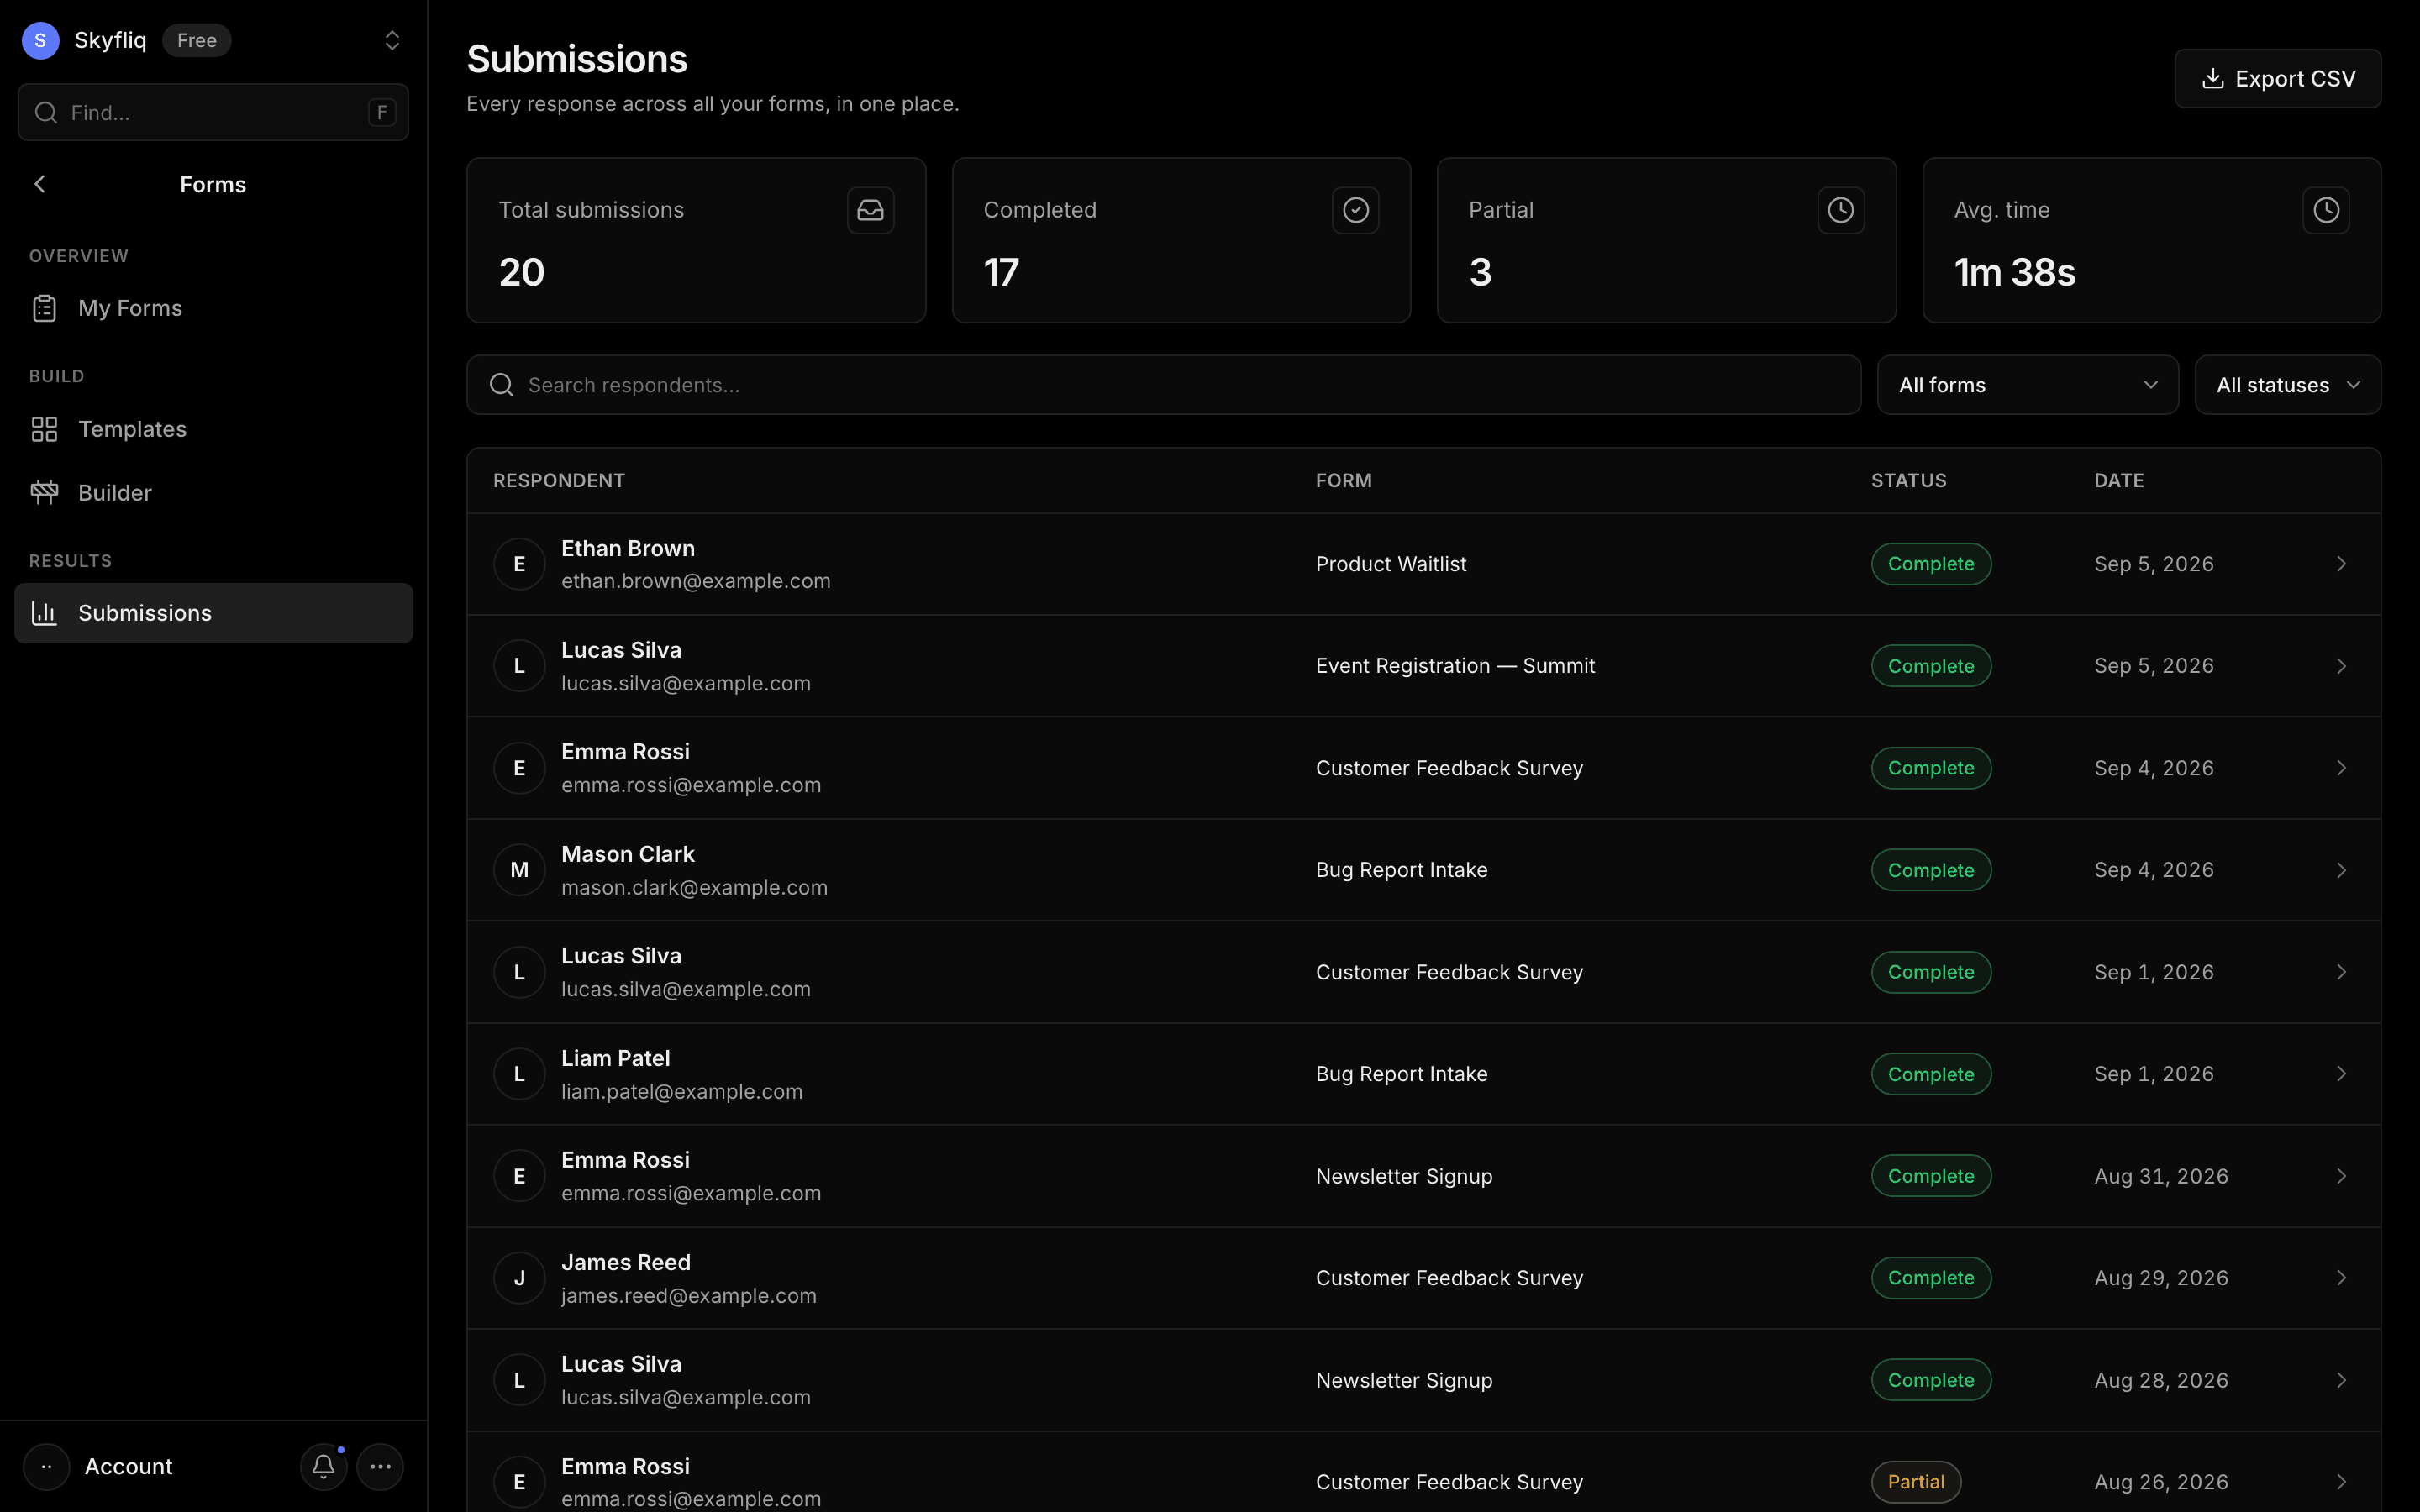Open the more options ellipsis icon
The width and height of the screenshot is (2420, 1512).
pyautogui.click(x=380, y=1466)
